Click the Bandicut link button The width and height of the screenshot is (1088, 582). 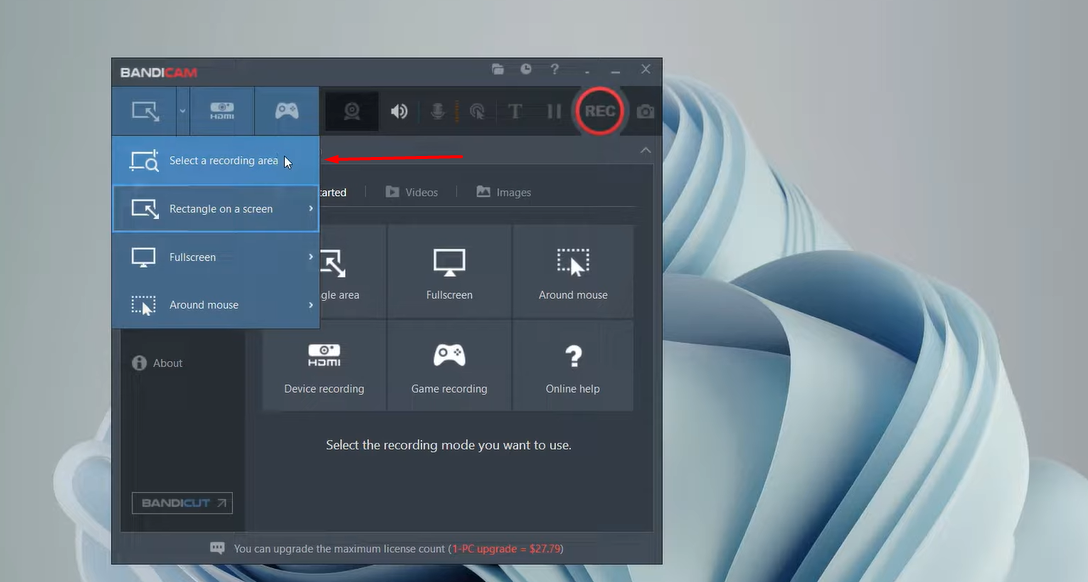click(x=182, y=503)
